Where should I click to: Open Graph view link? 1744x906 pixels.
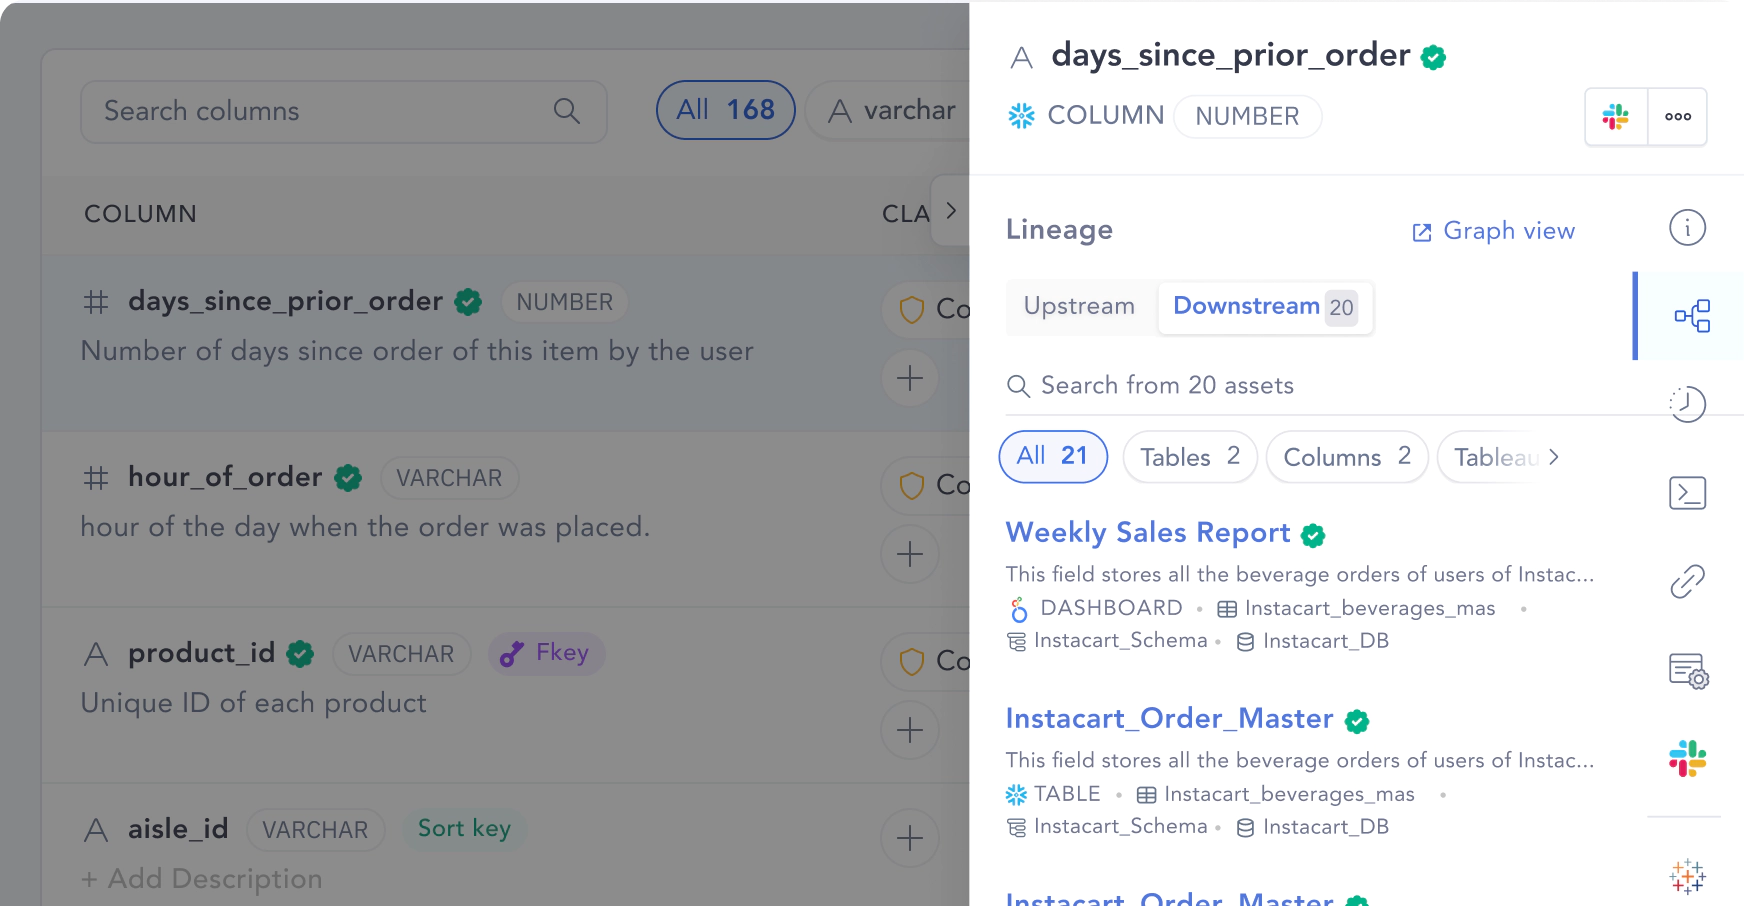[x=1493, y=231]
